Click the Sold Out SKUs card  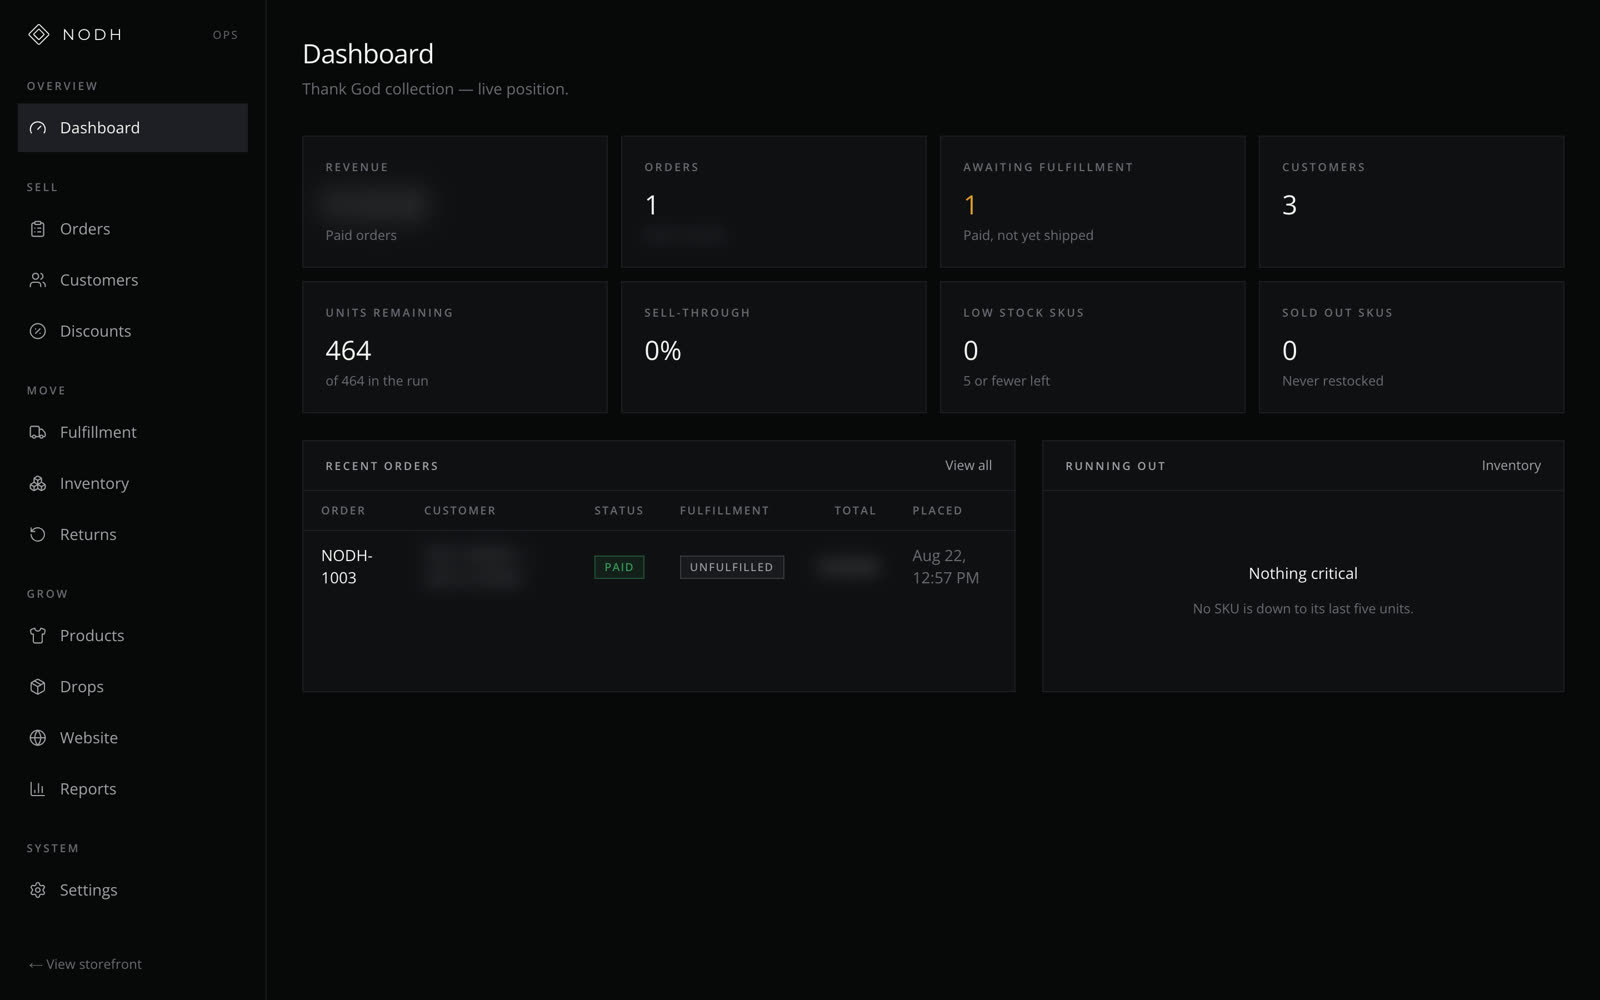(1411, 347)
